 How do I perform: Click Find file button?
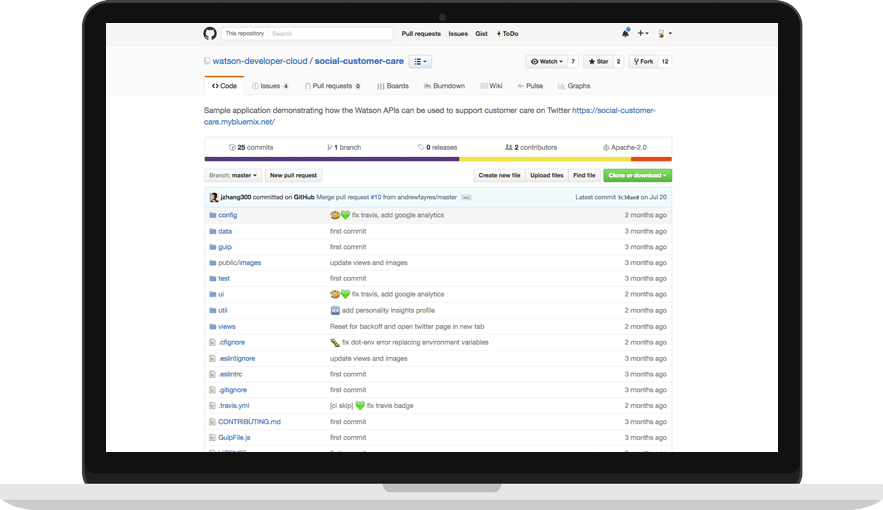pyautogui.click(x=585, y=176)
